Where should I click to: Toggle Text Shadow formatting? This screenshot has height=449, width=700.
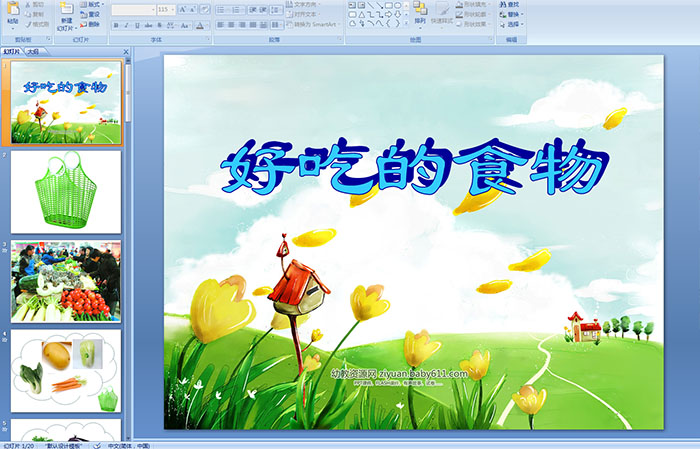tap(159, 25)
